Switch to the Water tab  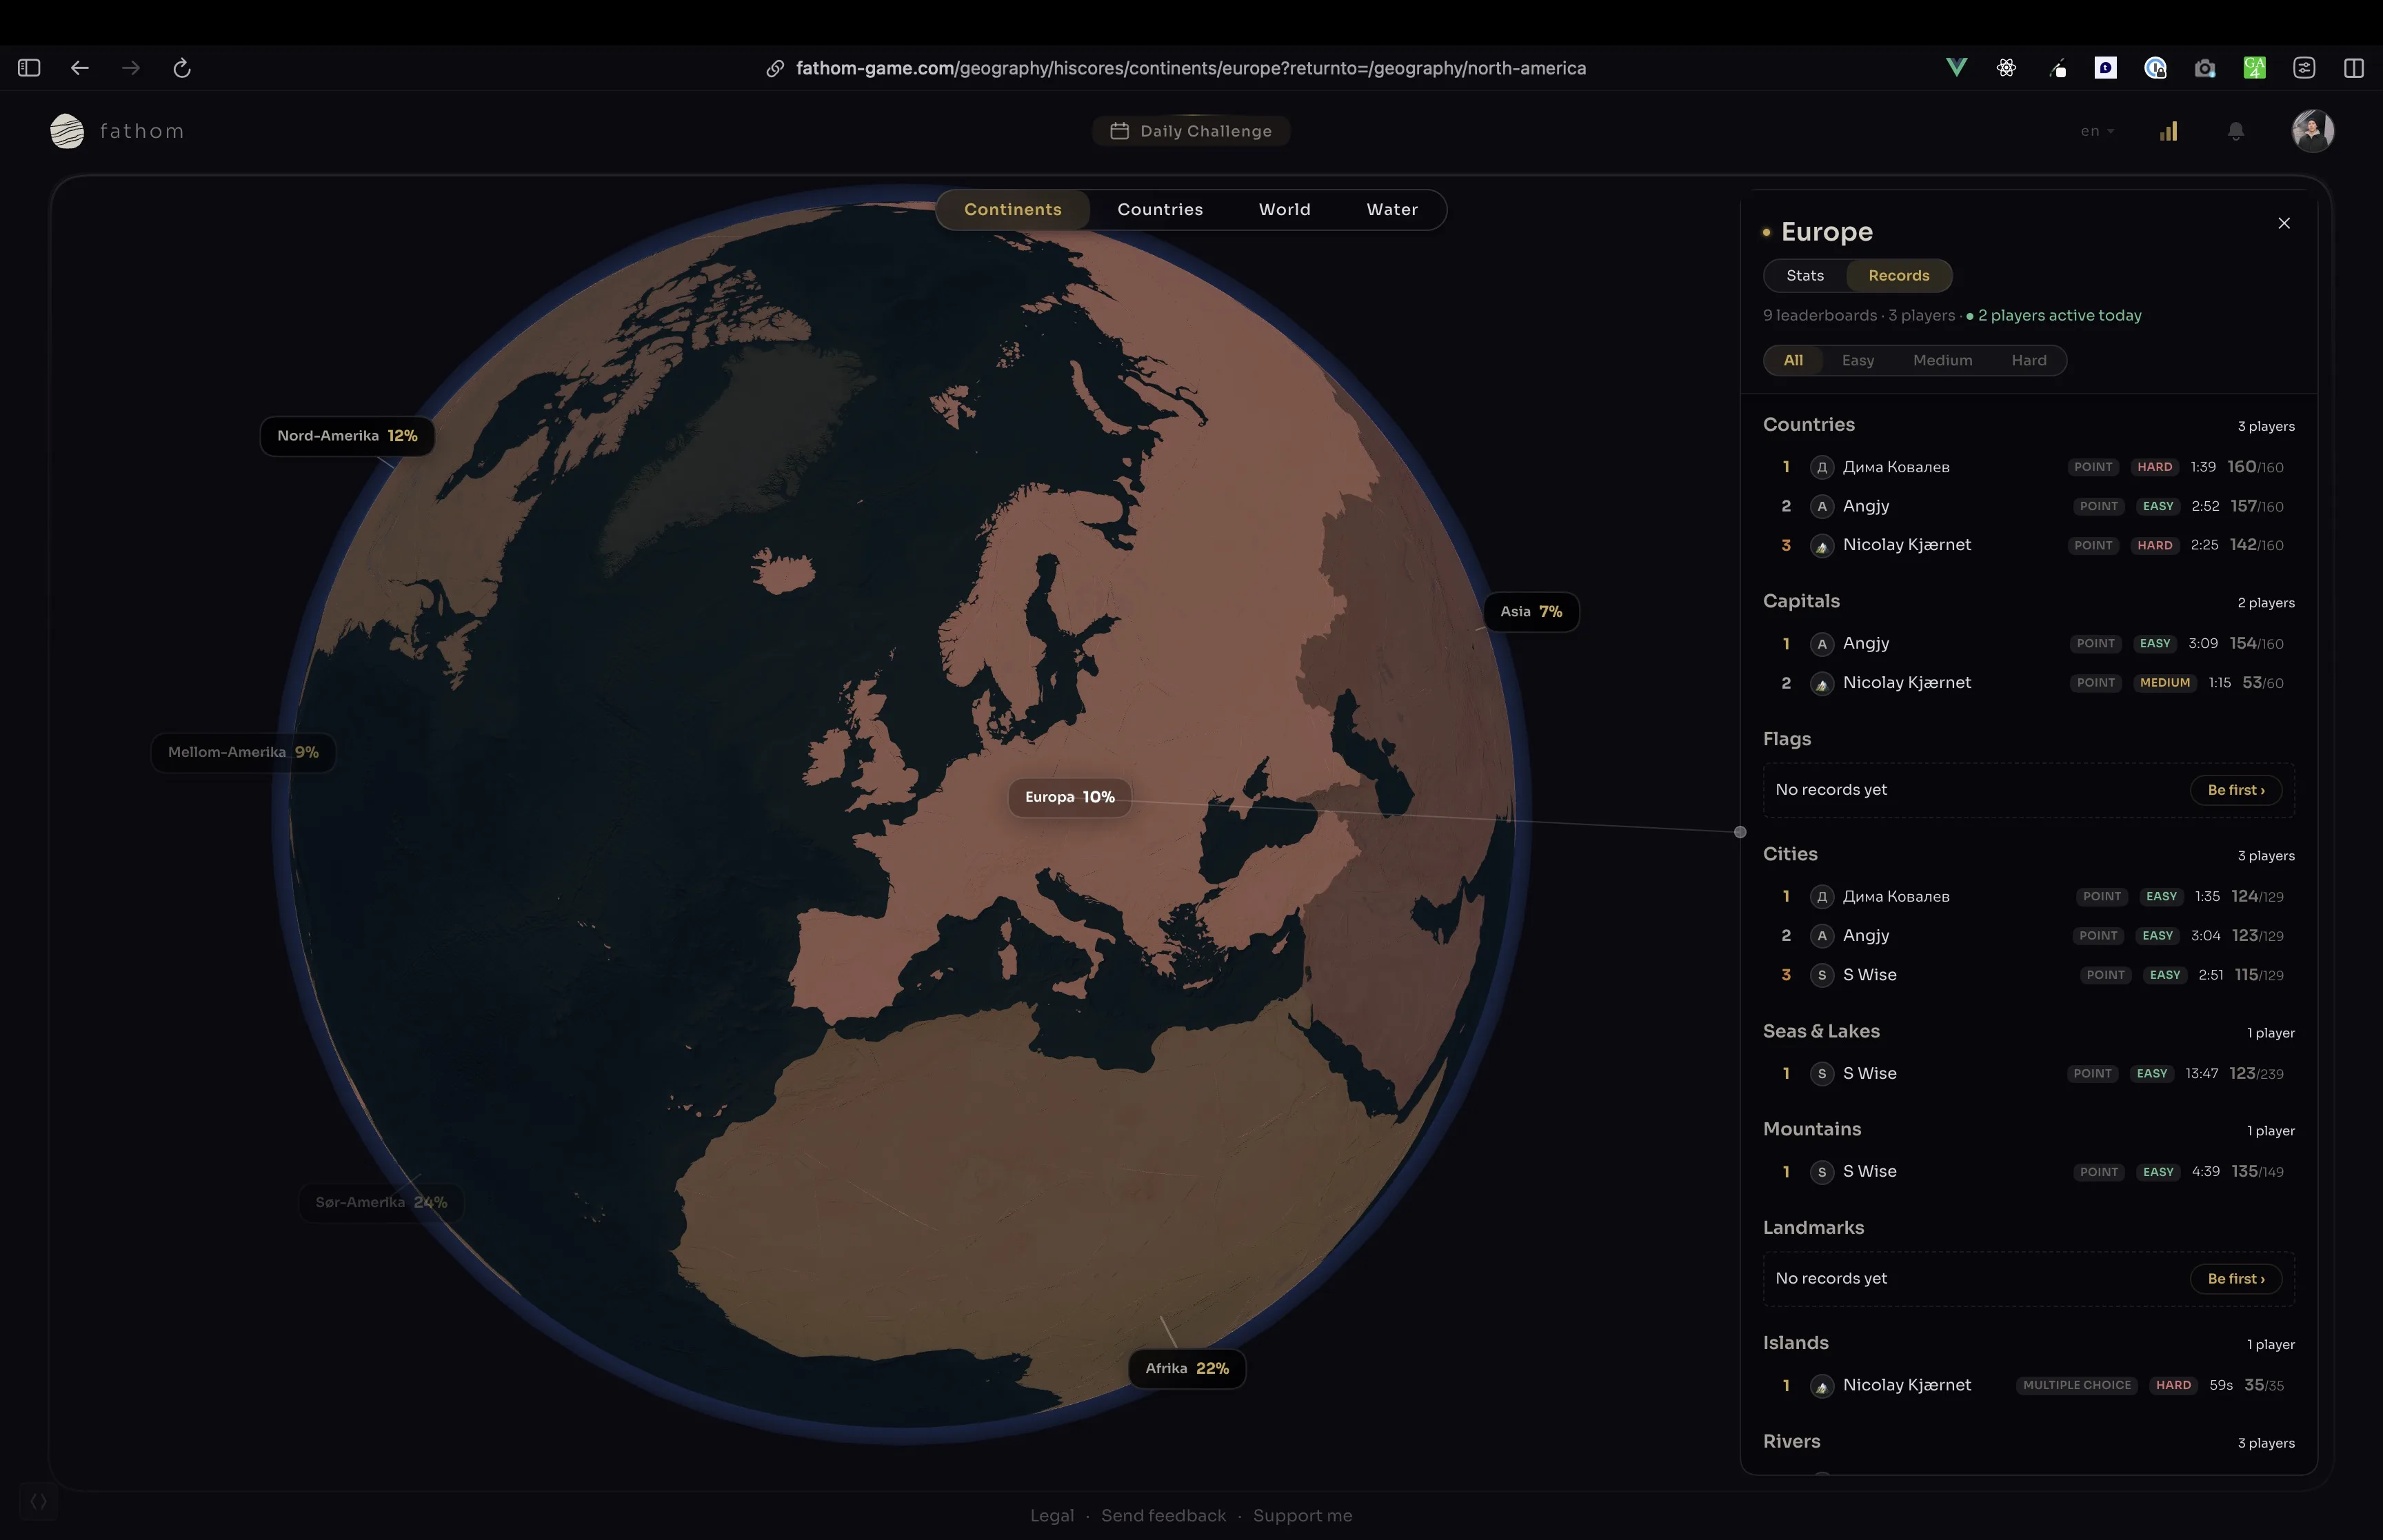1392,210
